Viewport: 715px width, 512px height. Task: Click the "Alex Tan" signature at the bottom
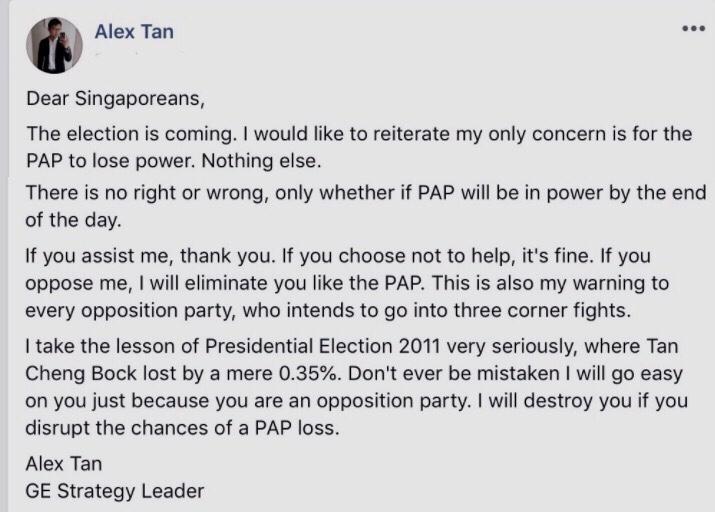point(64,464)
